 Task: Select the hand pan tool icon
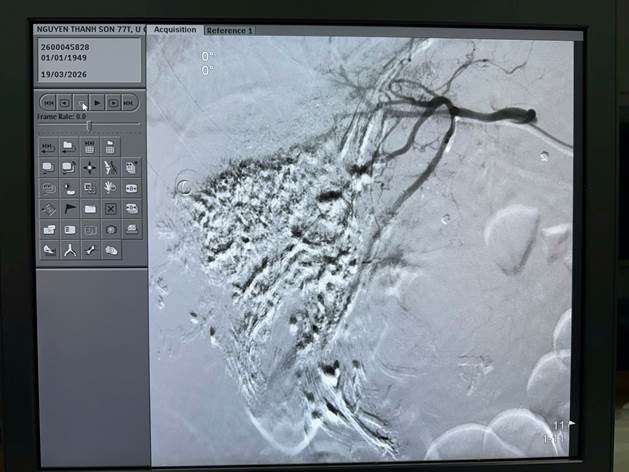coord(110,187)
